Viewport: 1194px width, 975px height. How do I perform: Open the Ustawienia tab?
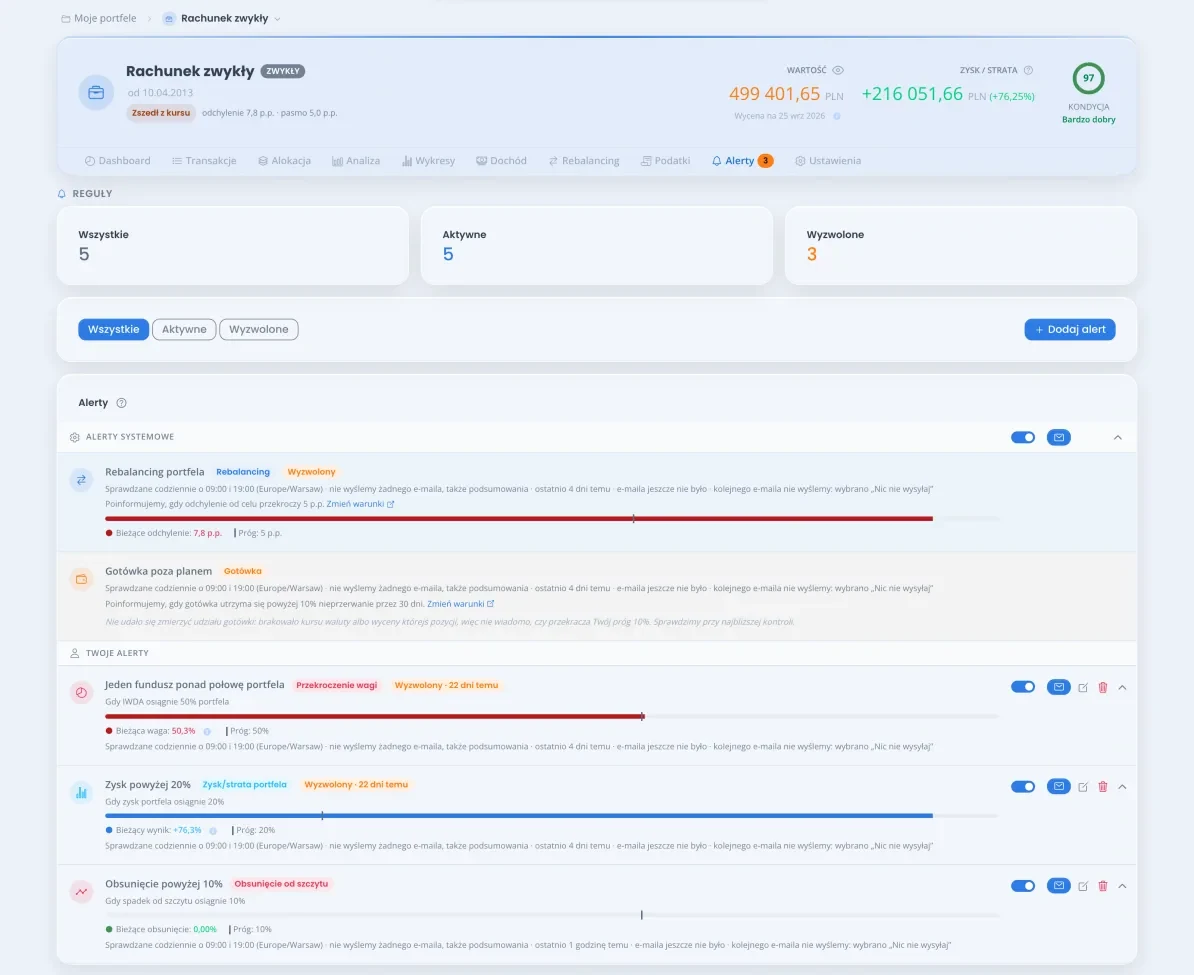[x=828, y=161]
